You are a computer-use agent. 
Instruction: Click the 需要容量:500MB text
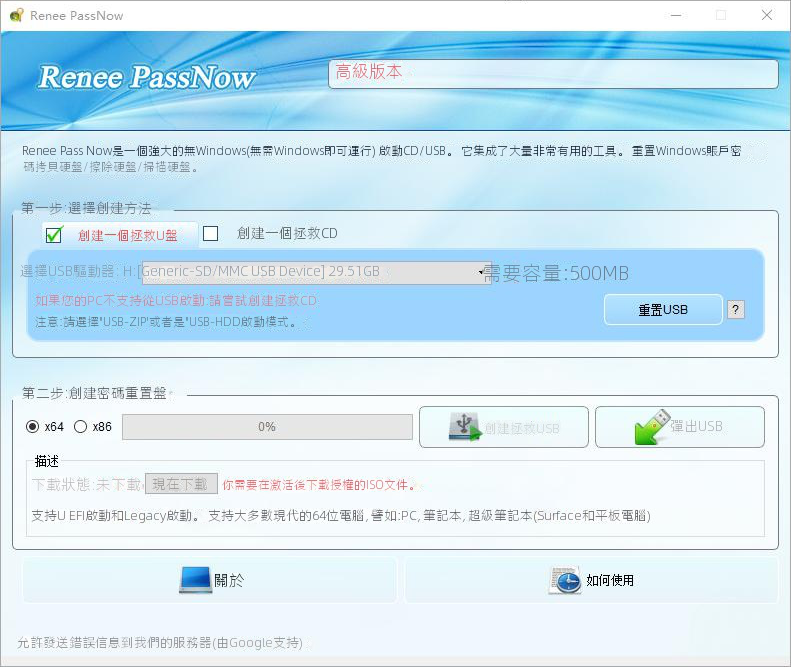(x=556, y=273)
